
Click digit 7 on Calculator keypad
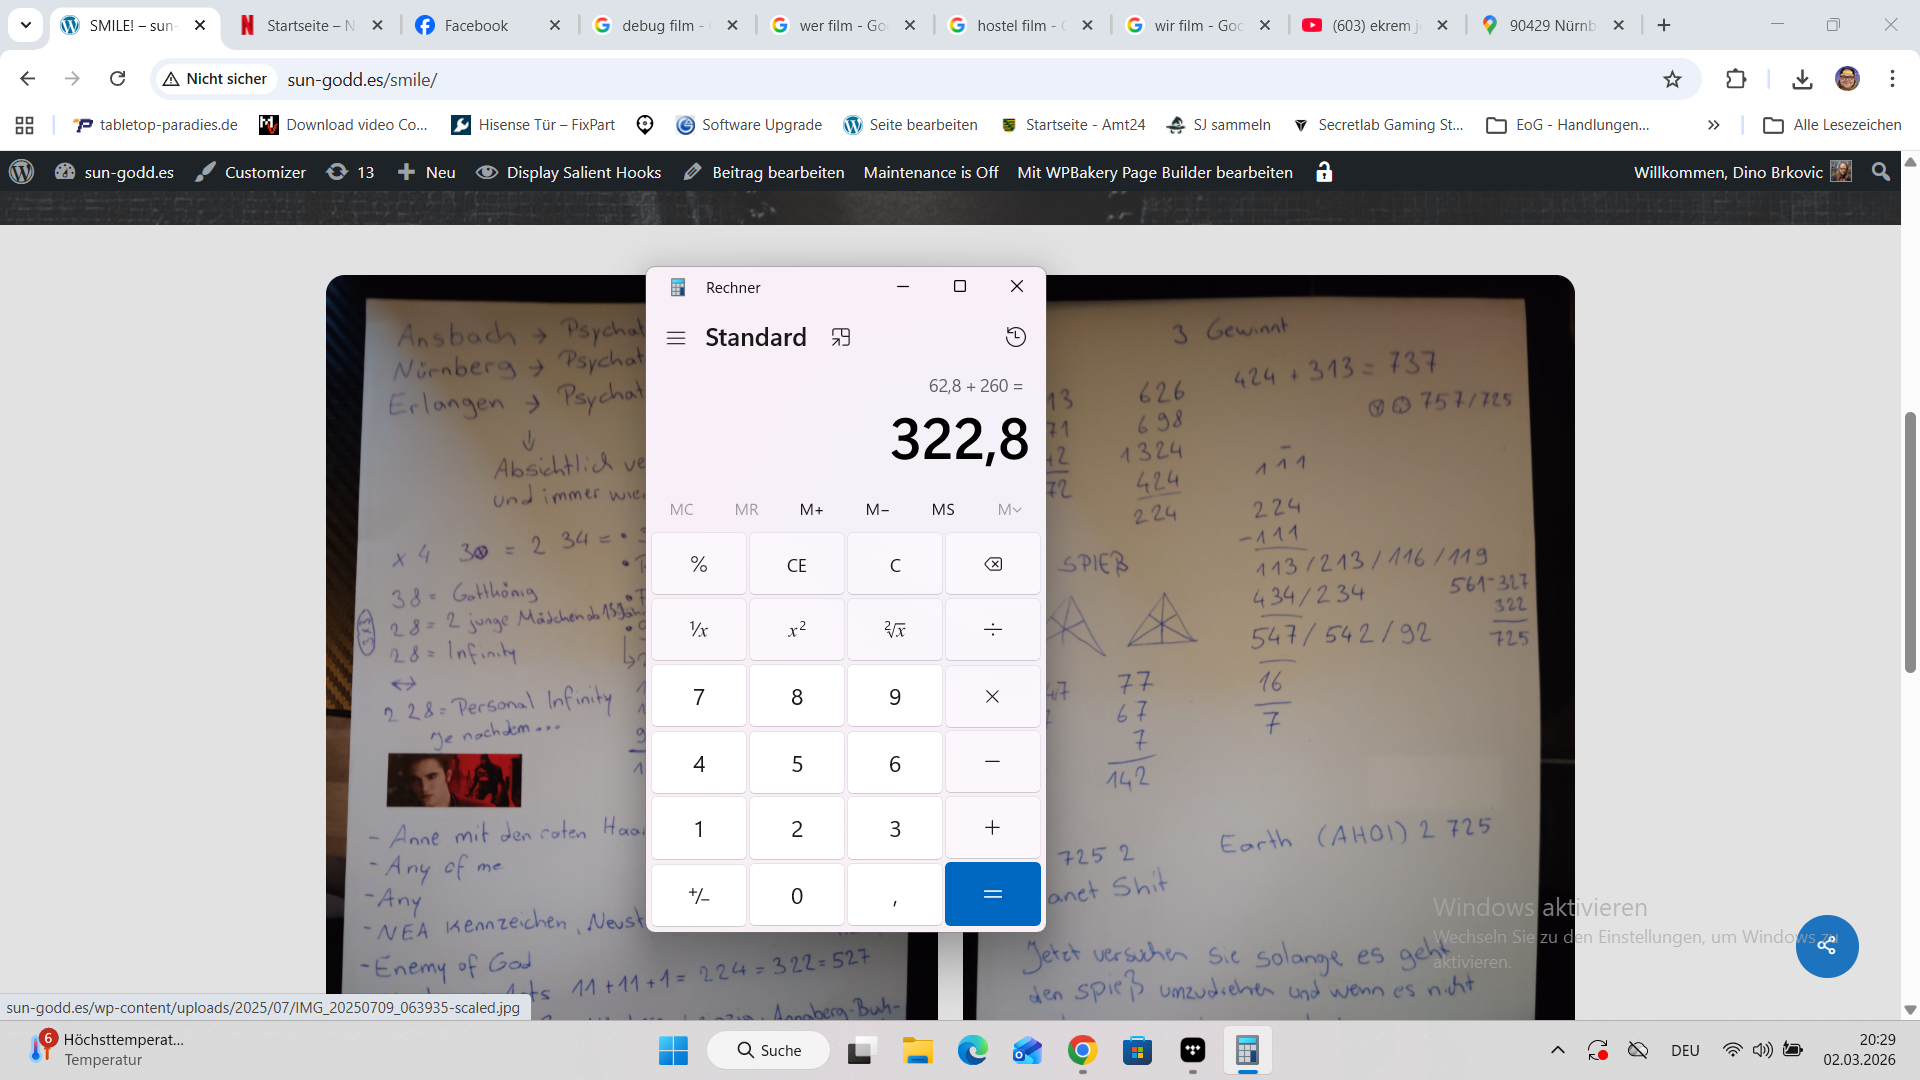coord(699,696)
